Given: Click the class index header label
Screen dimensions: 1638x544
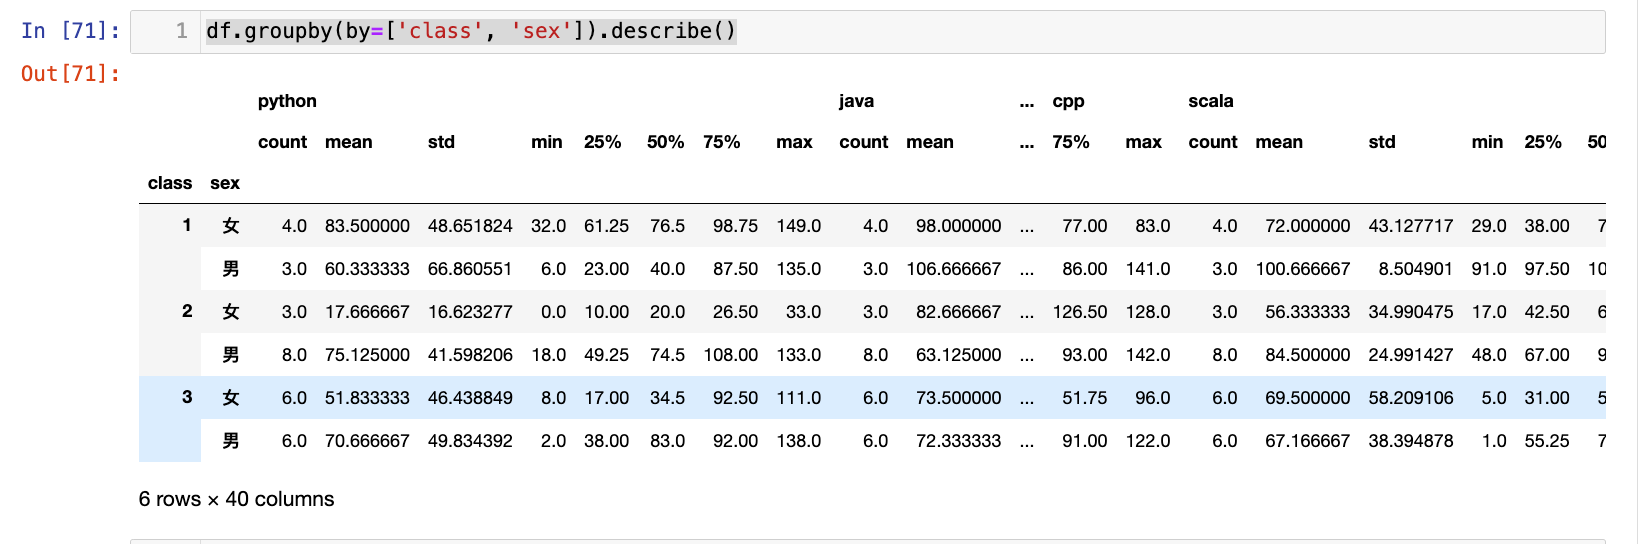Looking at the screenshot, I should (169, 183).
